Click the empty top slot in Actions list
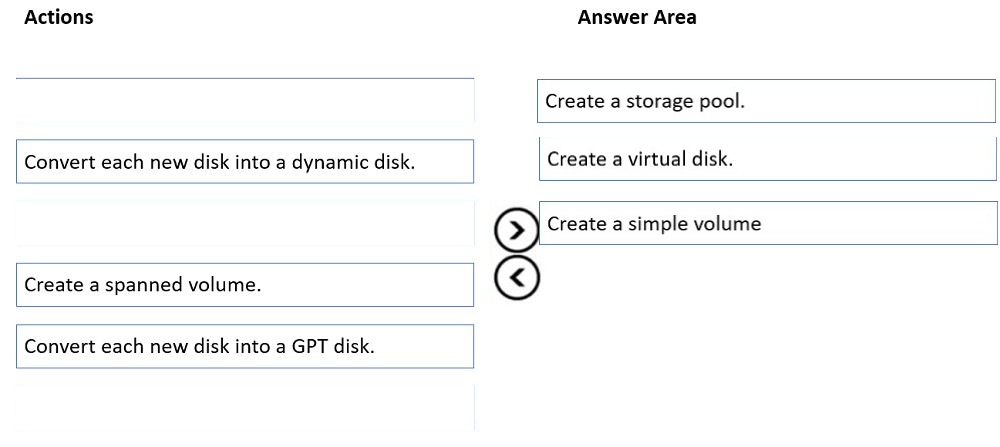 click(x=245, y=100)
